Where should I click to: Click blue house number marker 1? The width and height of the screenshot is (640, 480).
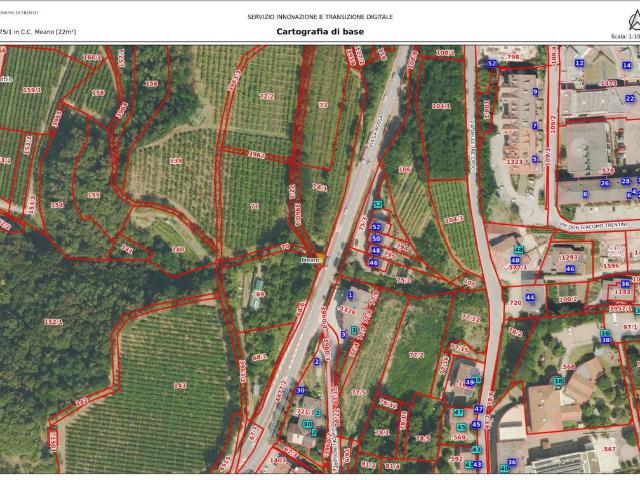pyautogui.click(x=350, y=295)
